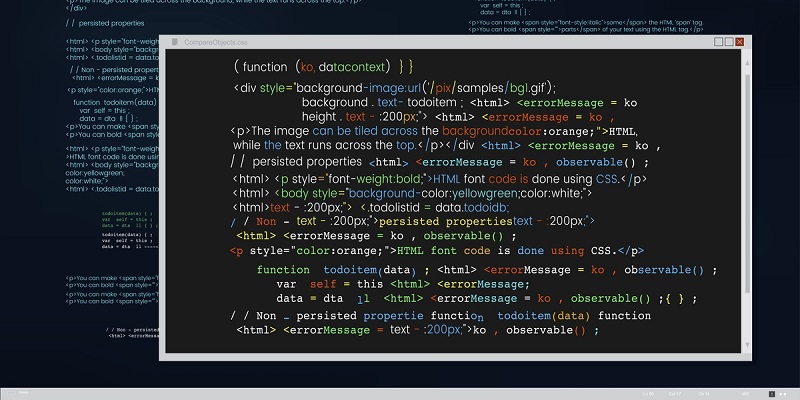Minimize the CompareObjects.css window
The height and width of the screenshot is (400, 800).
(717, 43)
